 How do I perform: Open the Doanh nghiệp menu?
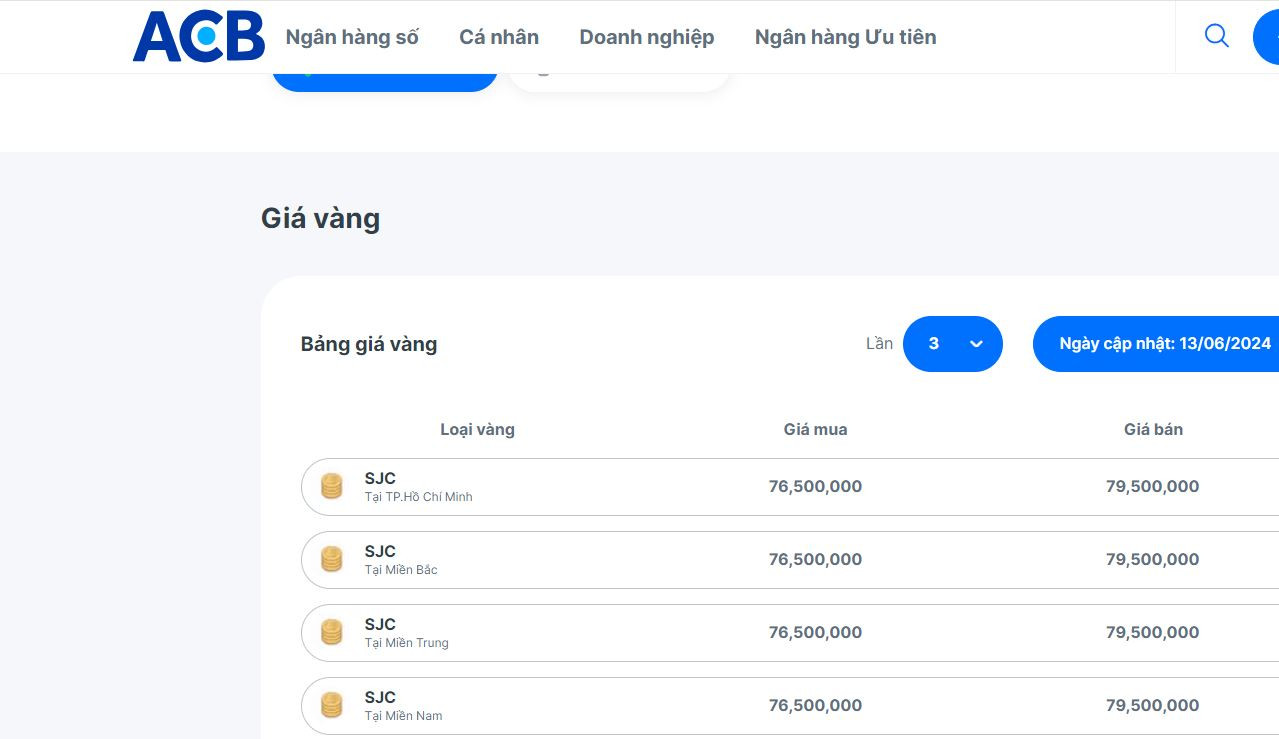[646, 37]
